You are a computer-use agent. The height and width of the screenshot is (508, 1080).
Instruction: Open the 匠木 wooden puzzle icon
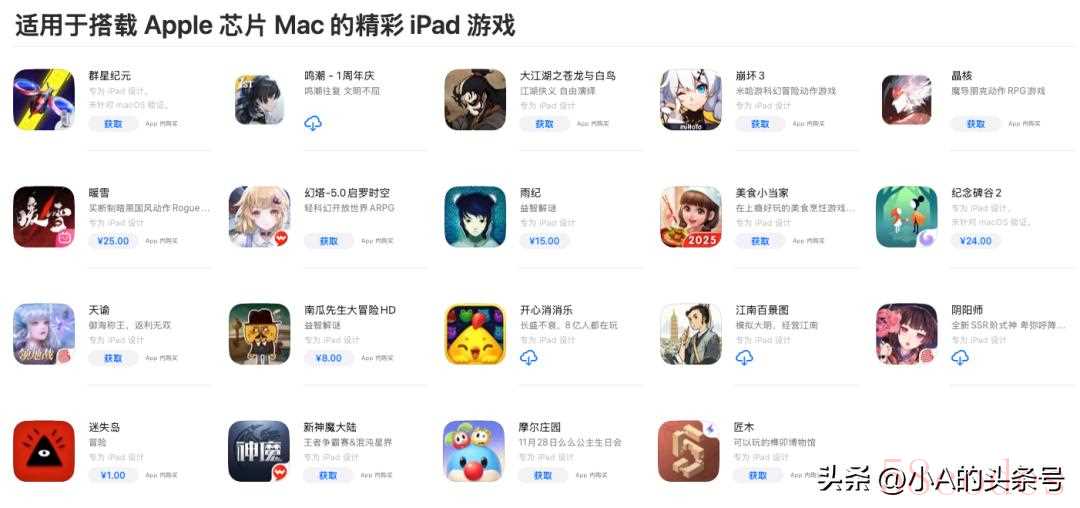tap(689, 452)
